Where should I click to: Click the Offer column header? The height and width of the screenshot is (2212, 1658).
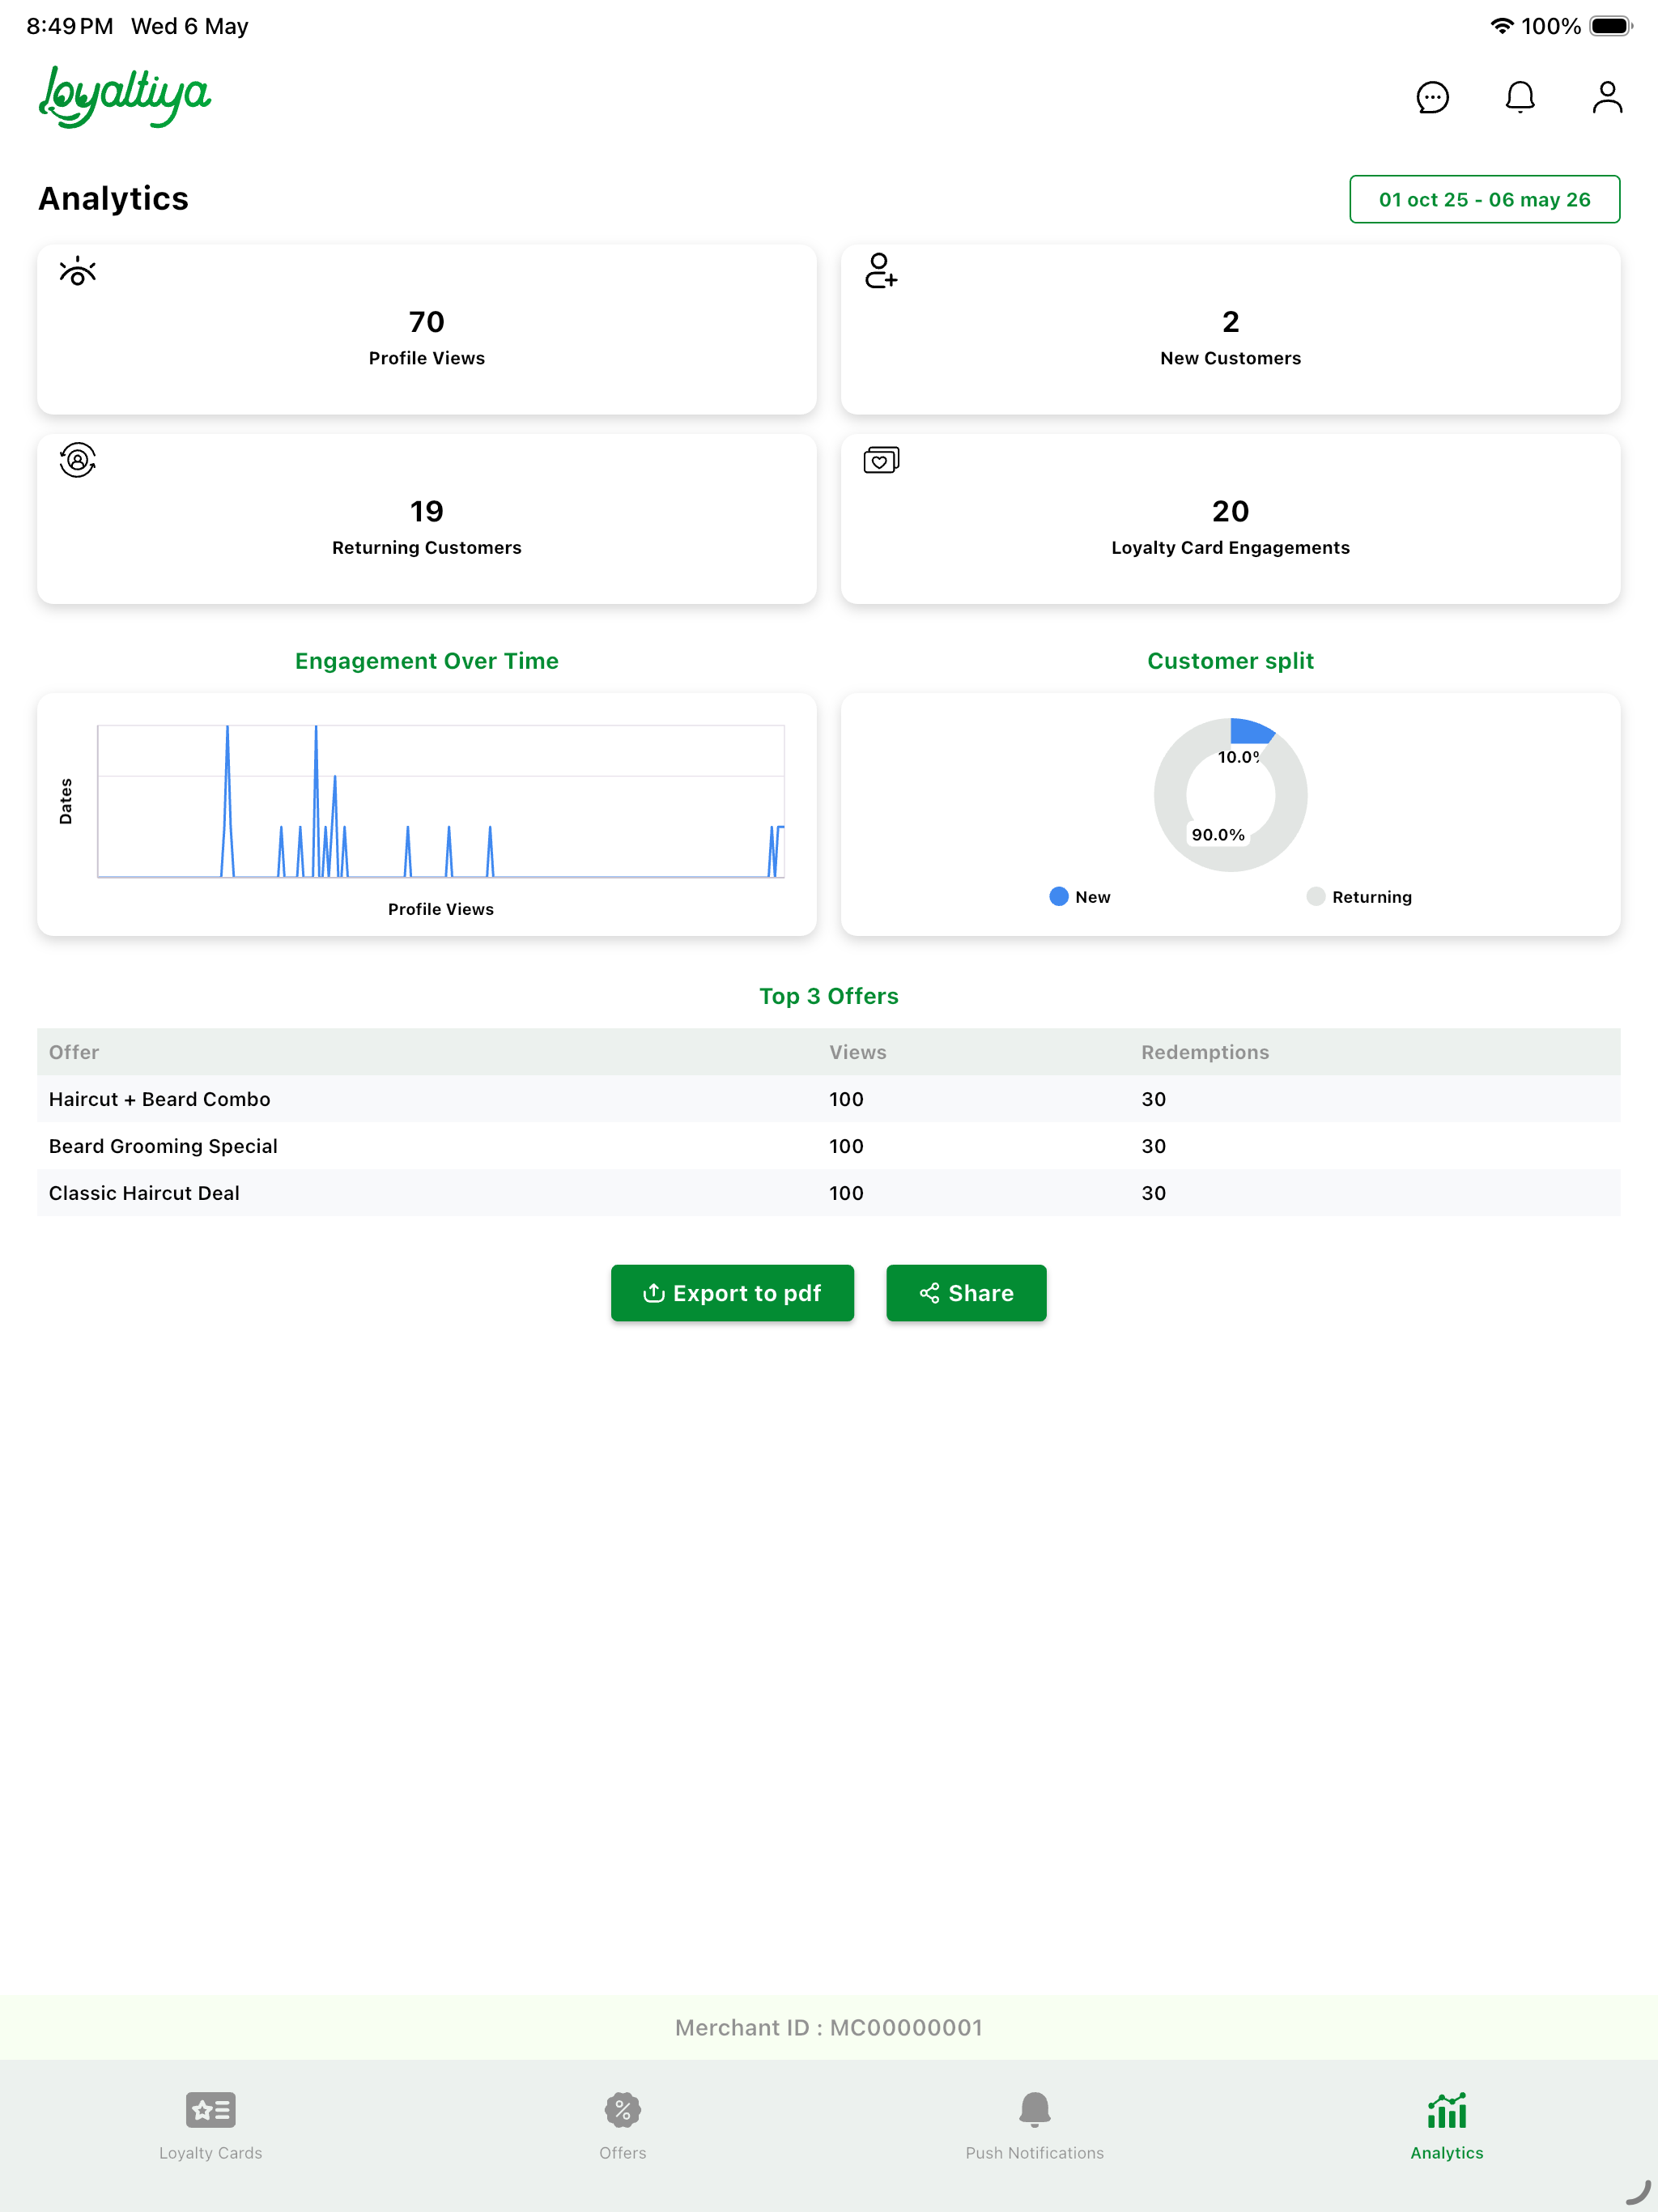74,1052
